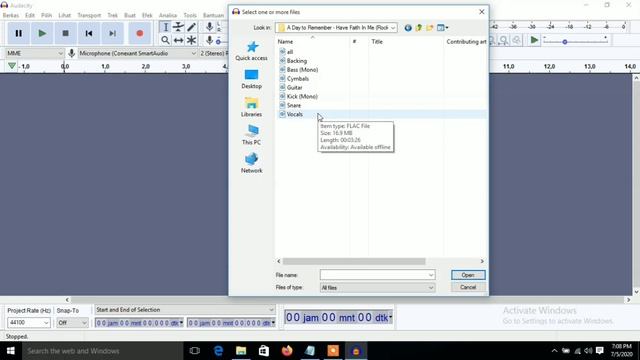Select the Multi-Tool asterisk icon
Image resolution: width=640 pixels, height=360 pixels.
191,40
